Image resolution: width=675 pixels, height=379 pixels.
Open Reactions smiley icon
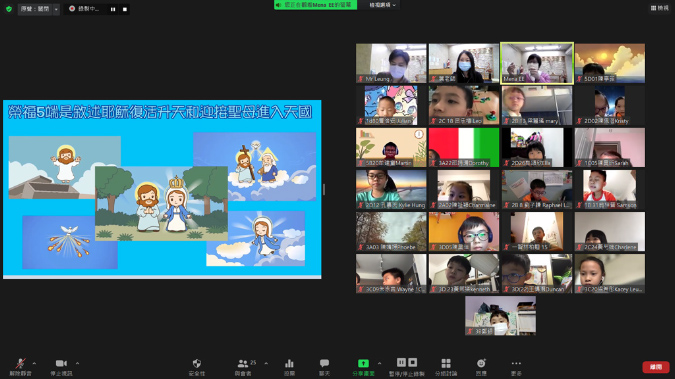tap(481, 367)
